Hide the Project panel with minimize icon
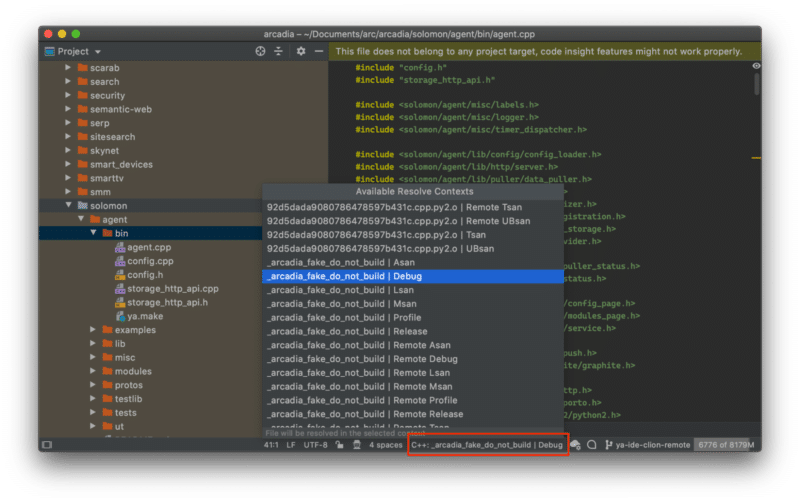Image resolution: width=800 pixels, height=503 pixels. tap(319, 51)
